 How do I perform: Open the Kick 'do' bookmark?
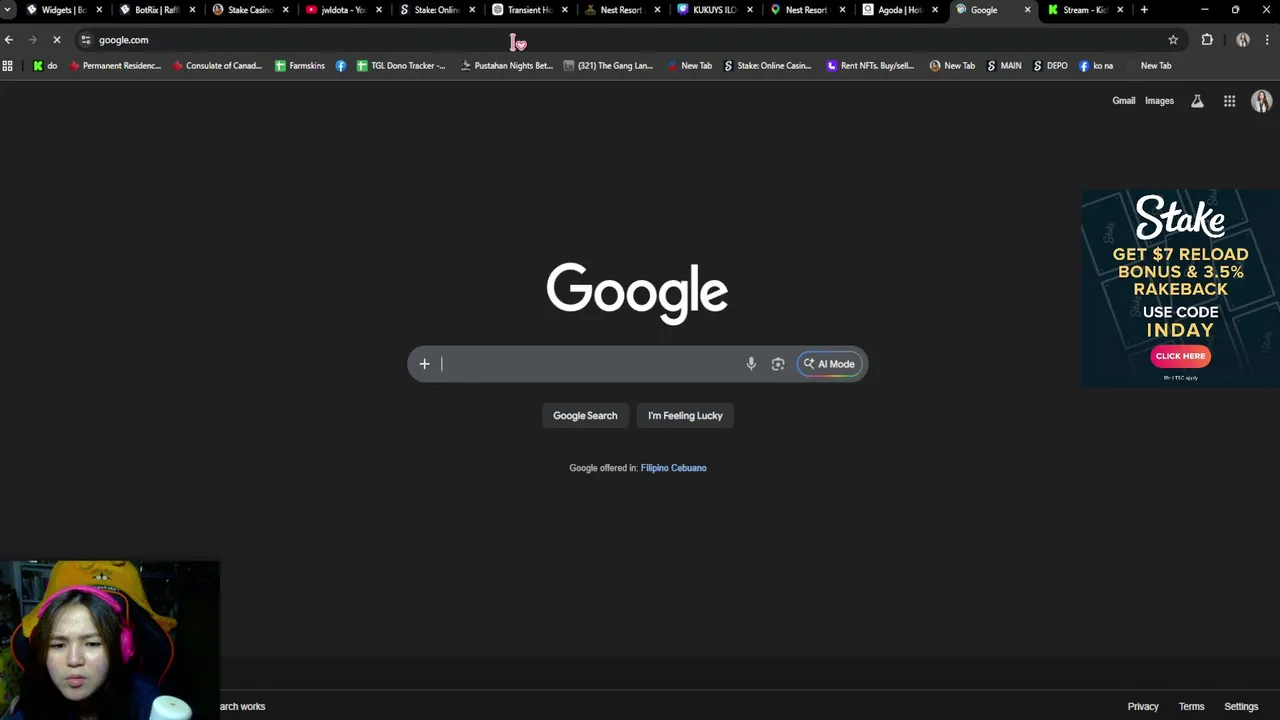click(x=45, y=66)
